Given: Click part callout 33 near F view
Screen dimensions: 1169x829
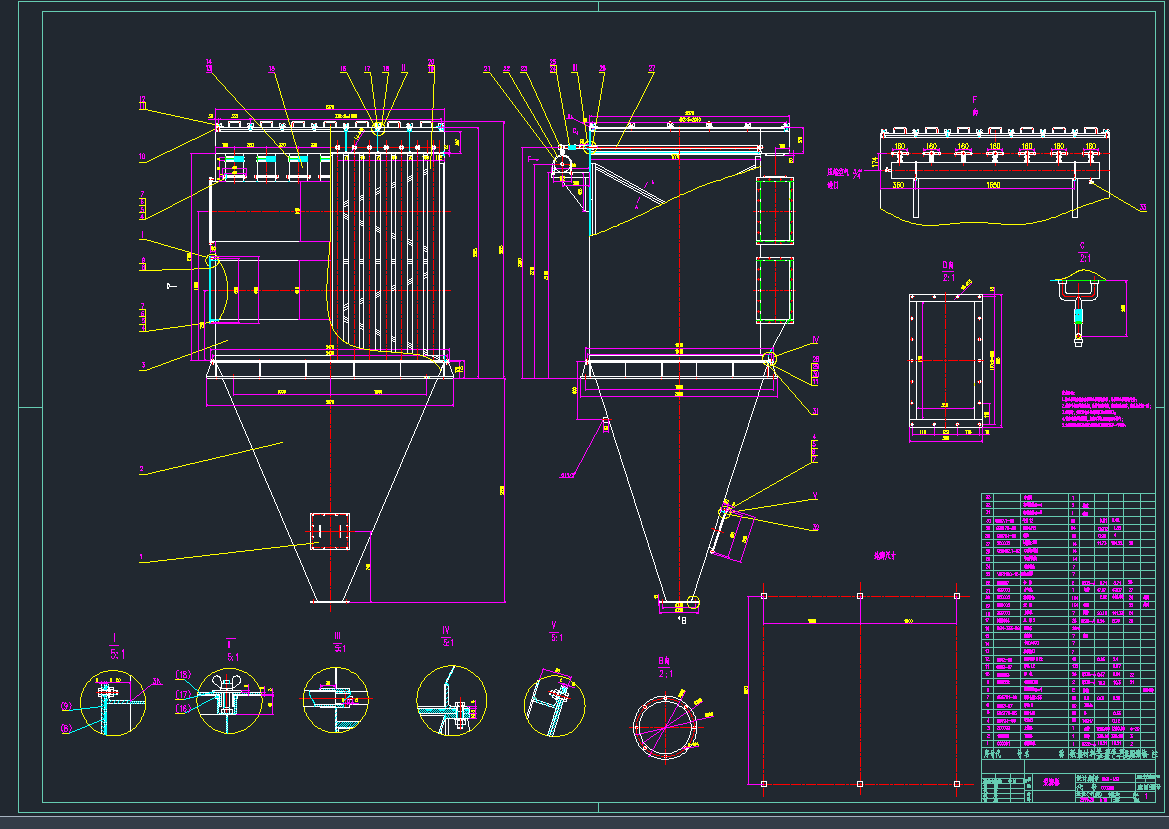Looking at the screenshot, I should [1144, 209].
